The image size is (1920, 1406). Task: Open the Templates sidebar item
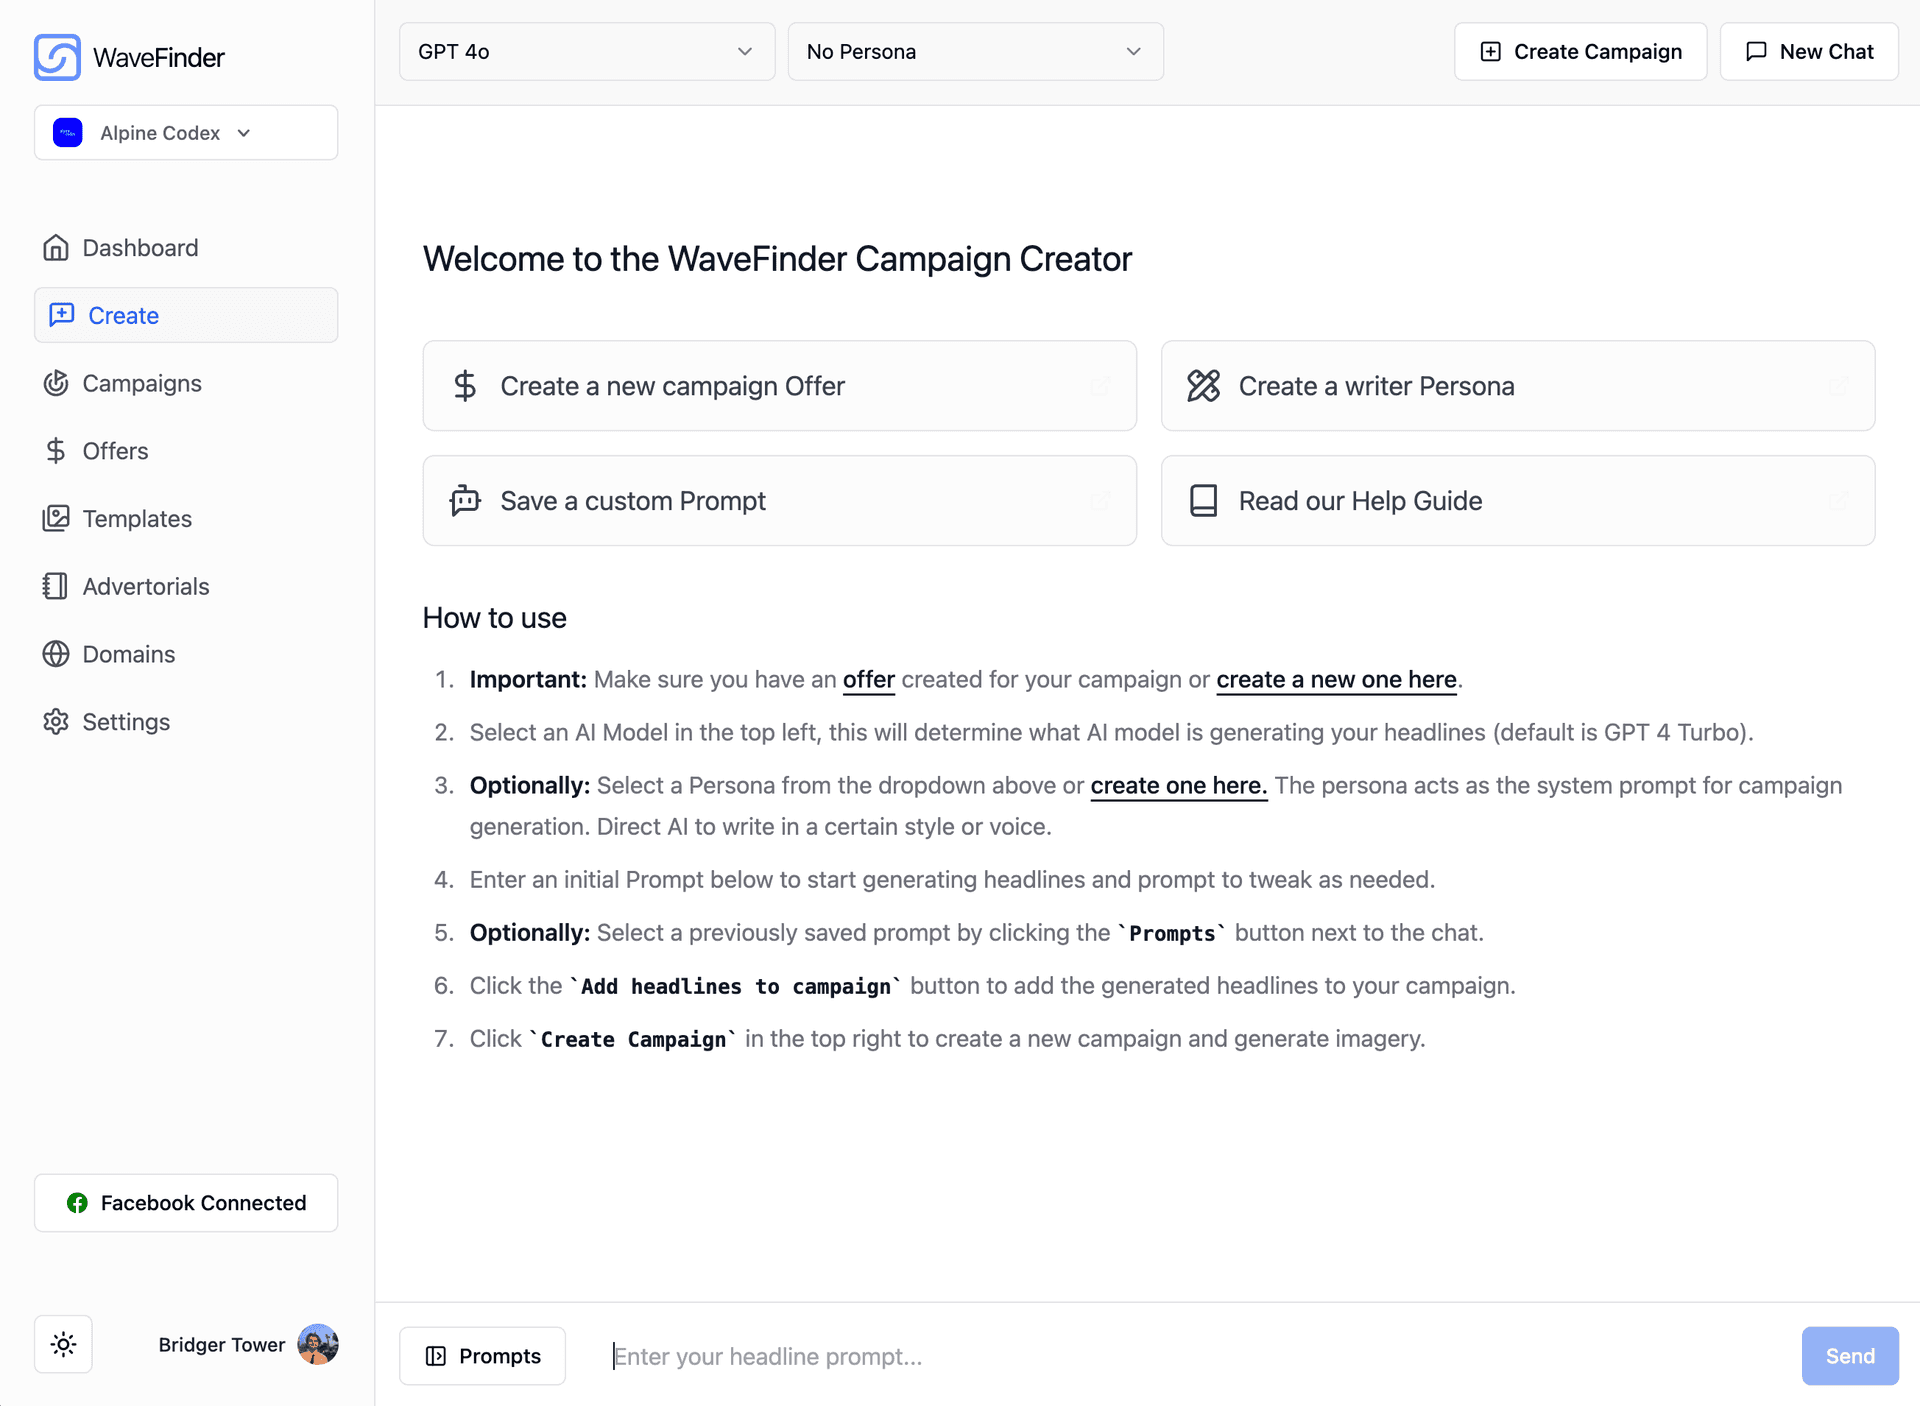pos(137,519)
